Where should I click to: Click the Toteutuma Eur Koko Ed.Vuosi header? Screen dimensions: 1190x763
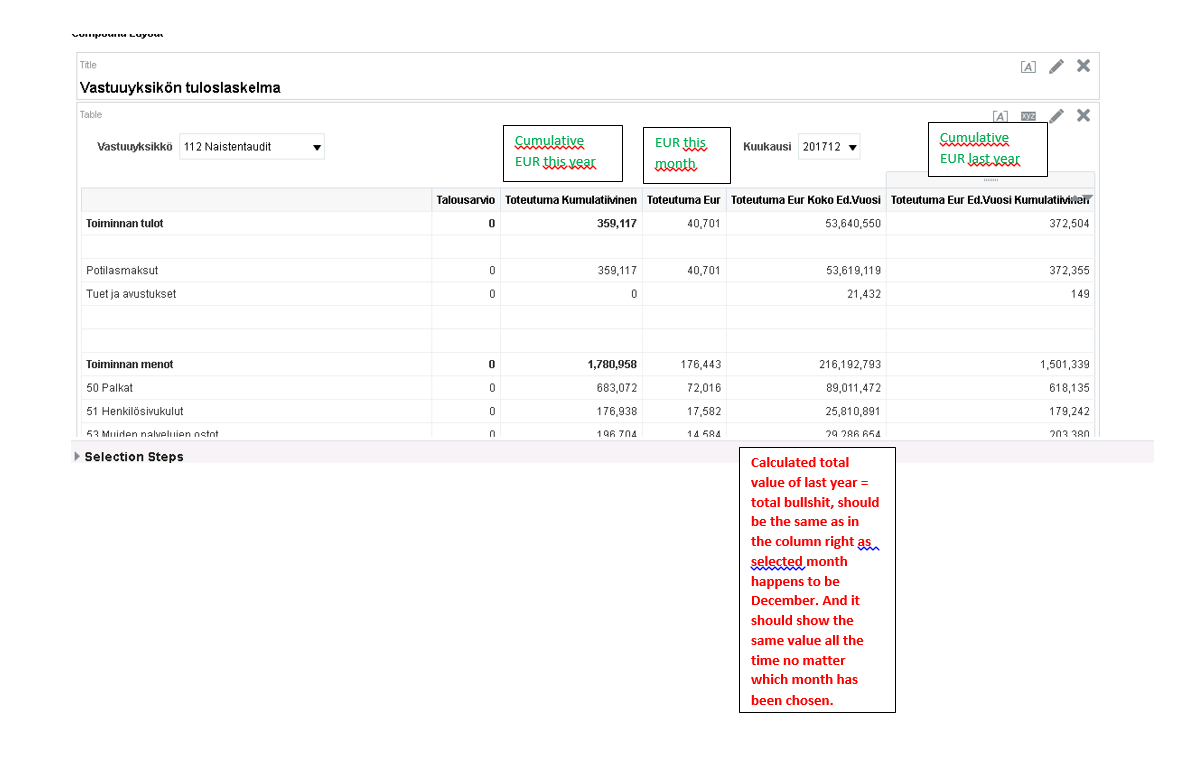coord(805,201)
